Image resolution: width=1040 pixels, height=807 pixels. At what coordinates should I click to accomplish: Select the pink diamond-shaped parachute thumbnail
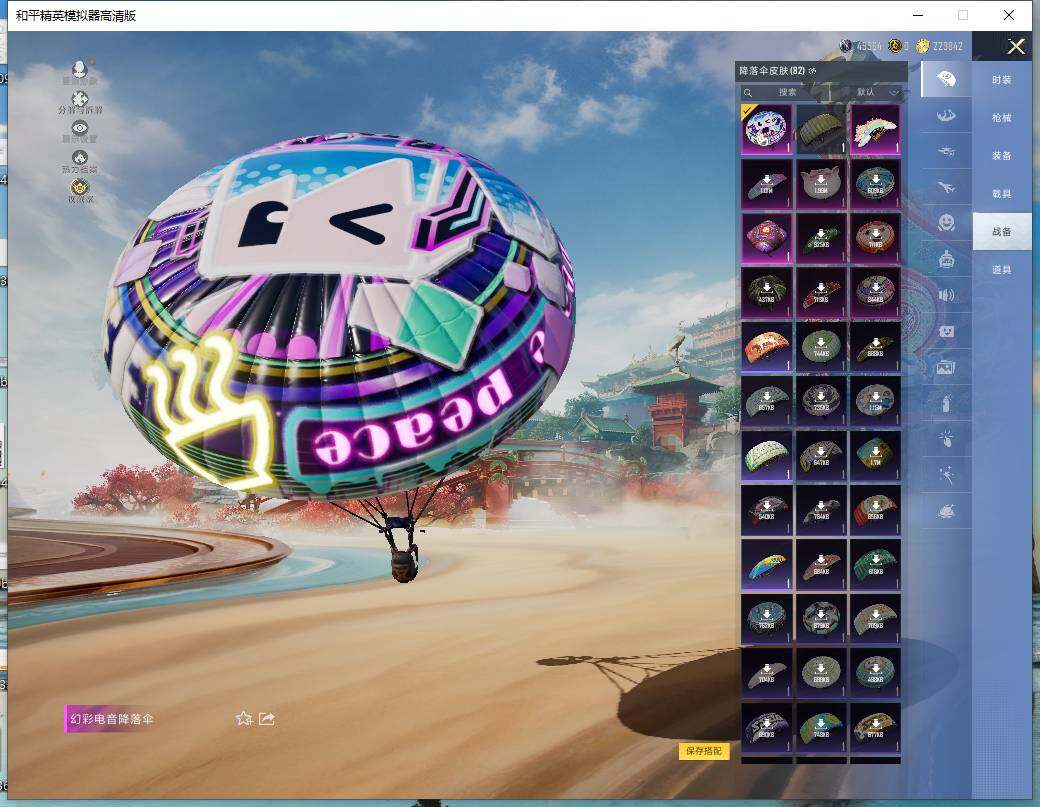point(766,238)
